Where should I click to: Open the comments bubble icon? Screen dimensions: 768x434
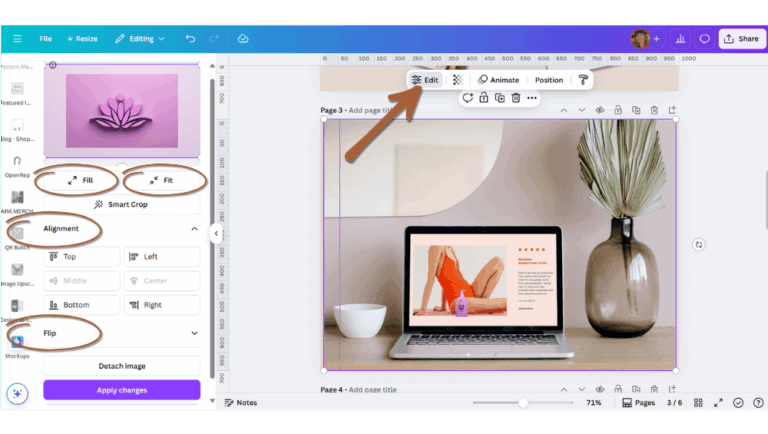click(704, 39)
